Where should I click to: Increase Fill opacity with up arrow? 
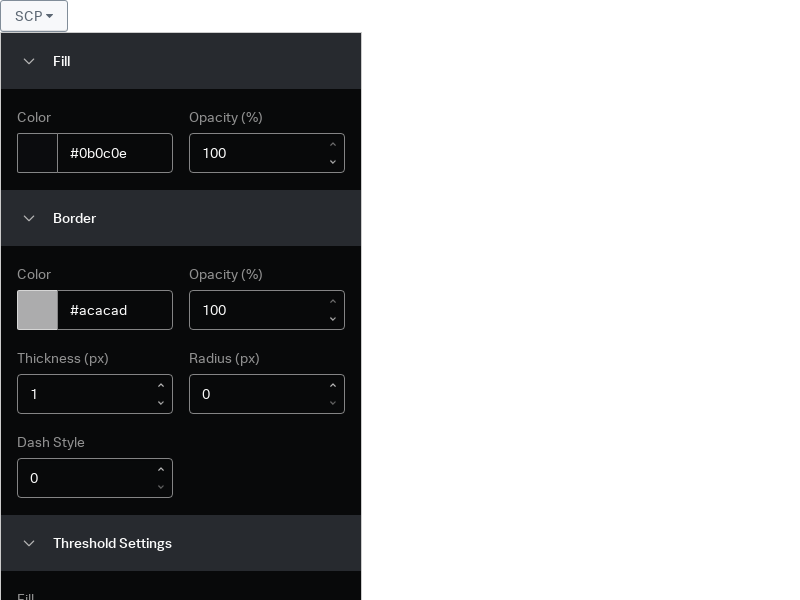(x=333, y=145)
